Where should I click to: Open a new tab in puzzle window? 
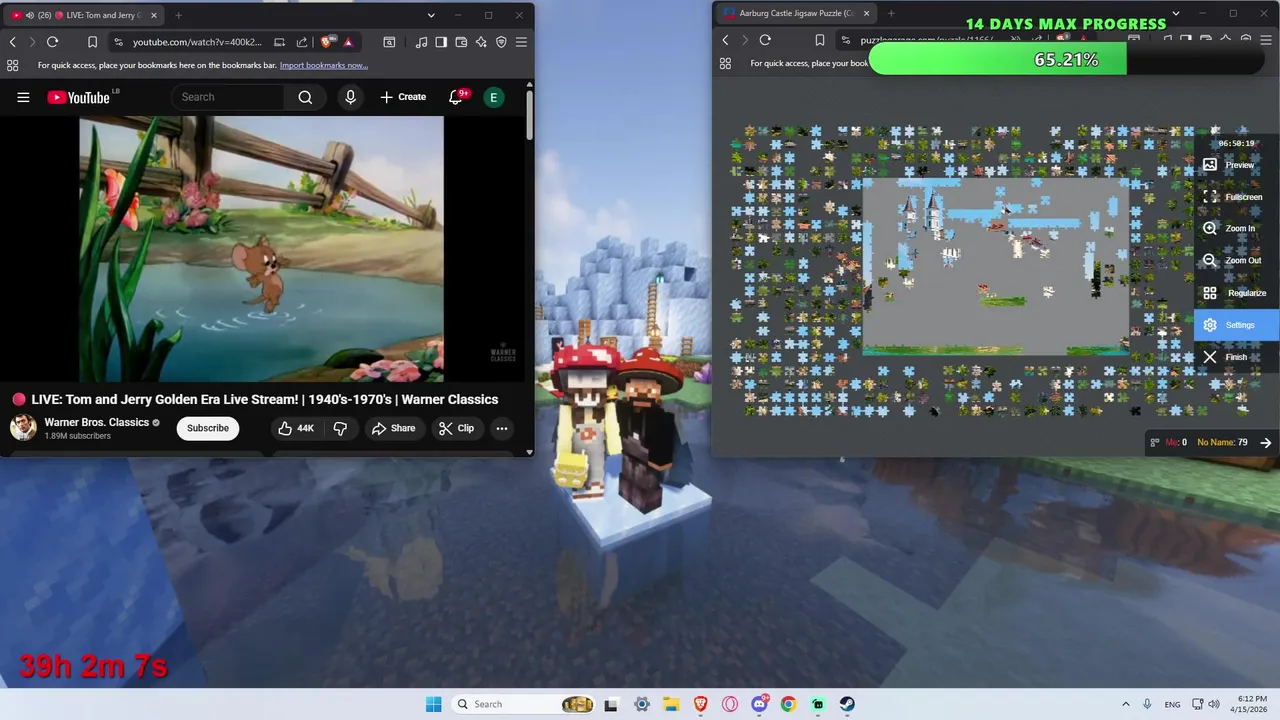[x=891, y=13]
